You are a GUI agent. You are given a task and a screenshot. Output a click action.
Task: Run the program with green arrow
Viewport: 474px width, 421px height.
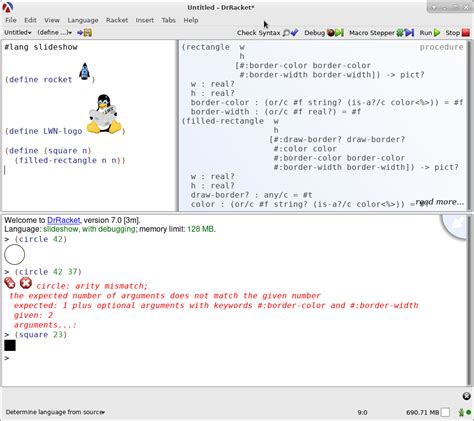(x=430, y=33)
